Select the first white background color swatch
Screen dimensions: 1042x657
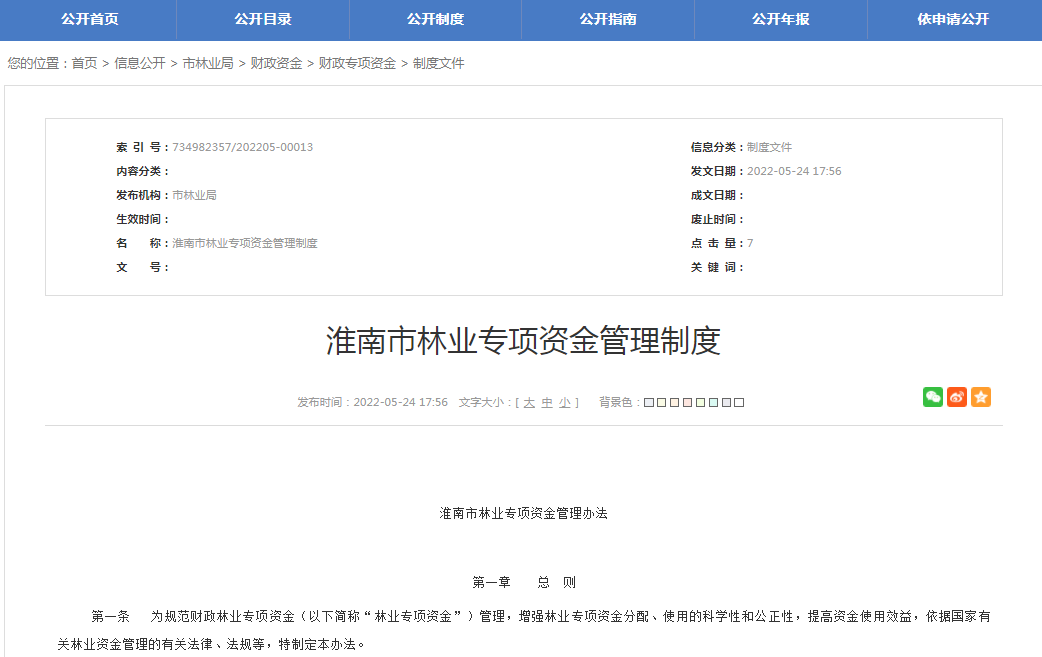coord(650,402)
